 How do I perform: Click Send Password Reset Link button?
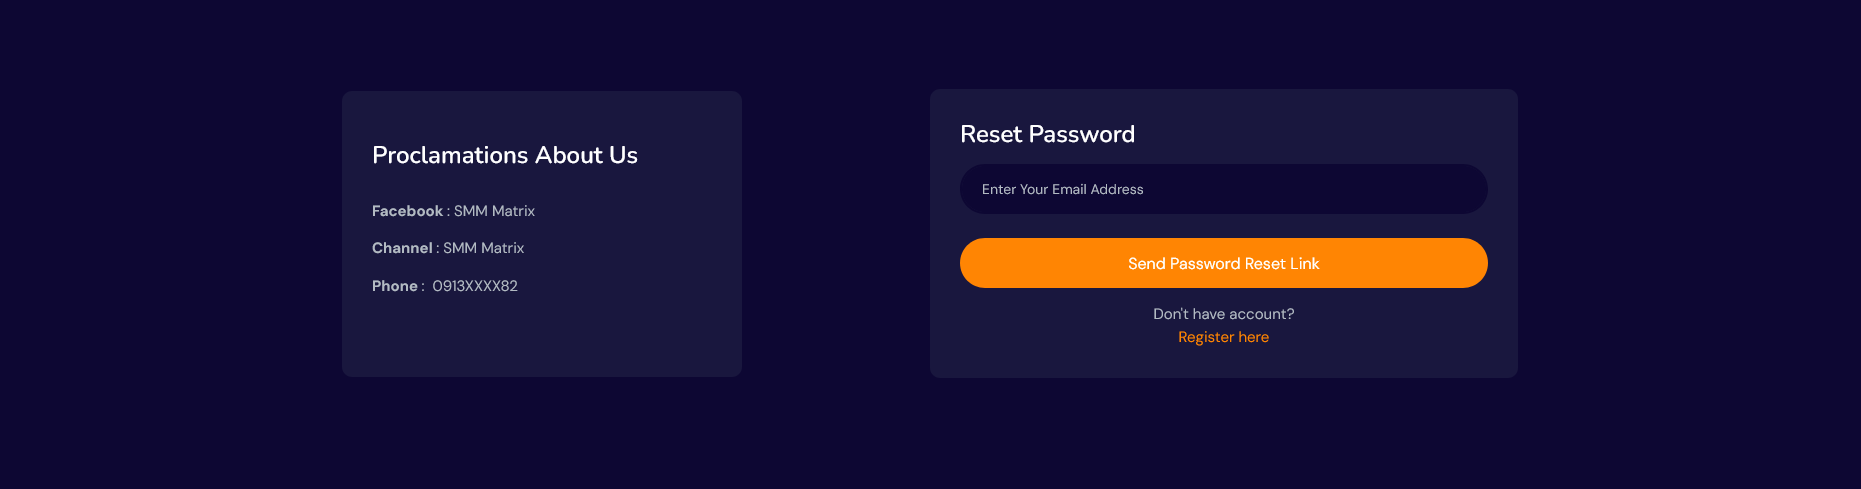(1223, 263)
